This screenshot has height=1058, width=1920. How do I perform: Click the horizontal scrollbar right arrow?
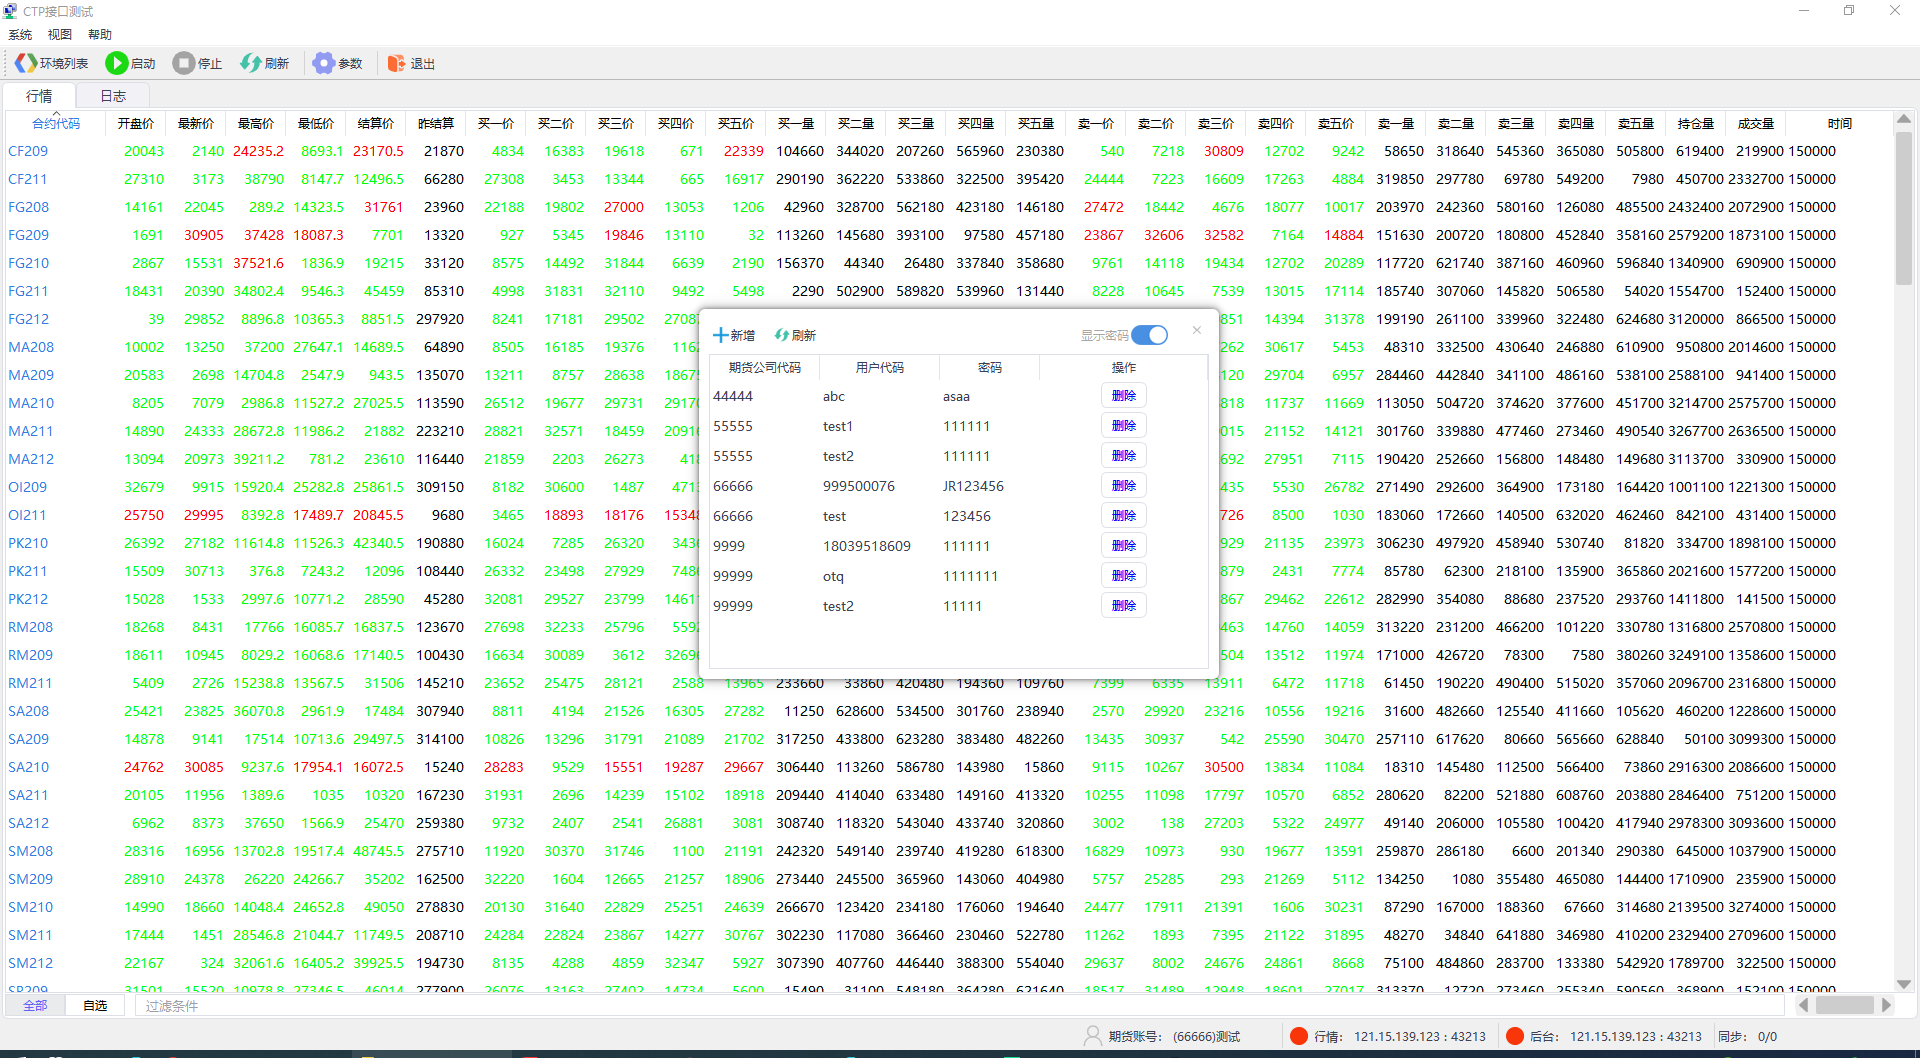[x=1886, y=1005]
